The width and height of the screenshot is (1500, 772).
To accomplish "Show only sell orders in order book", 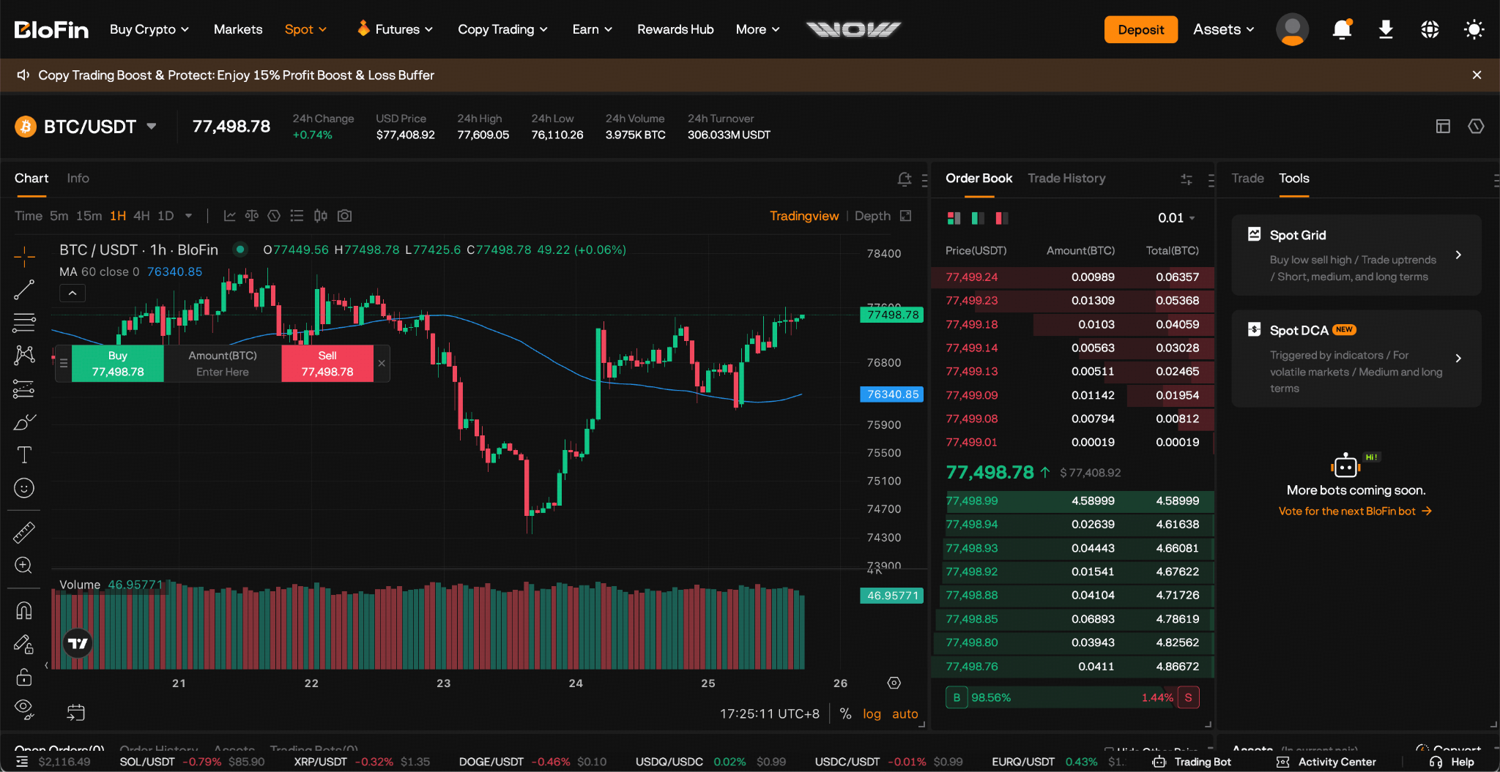I will pos(1002,218).
